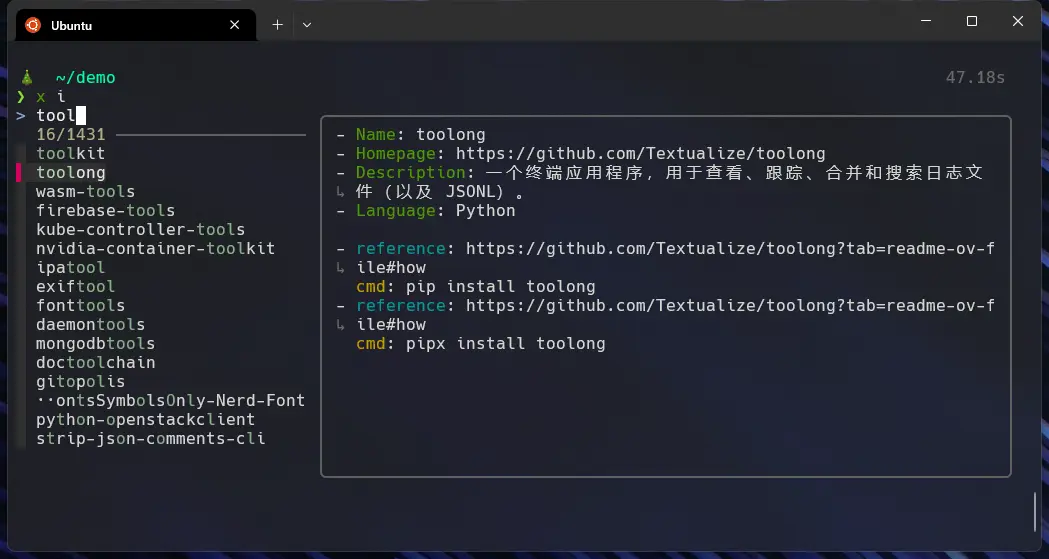Click the 47.18s execution time
The height and width of the screenshot is (559, 1049).
(975, 78)
